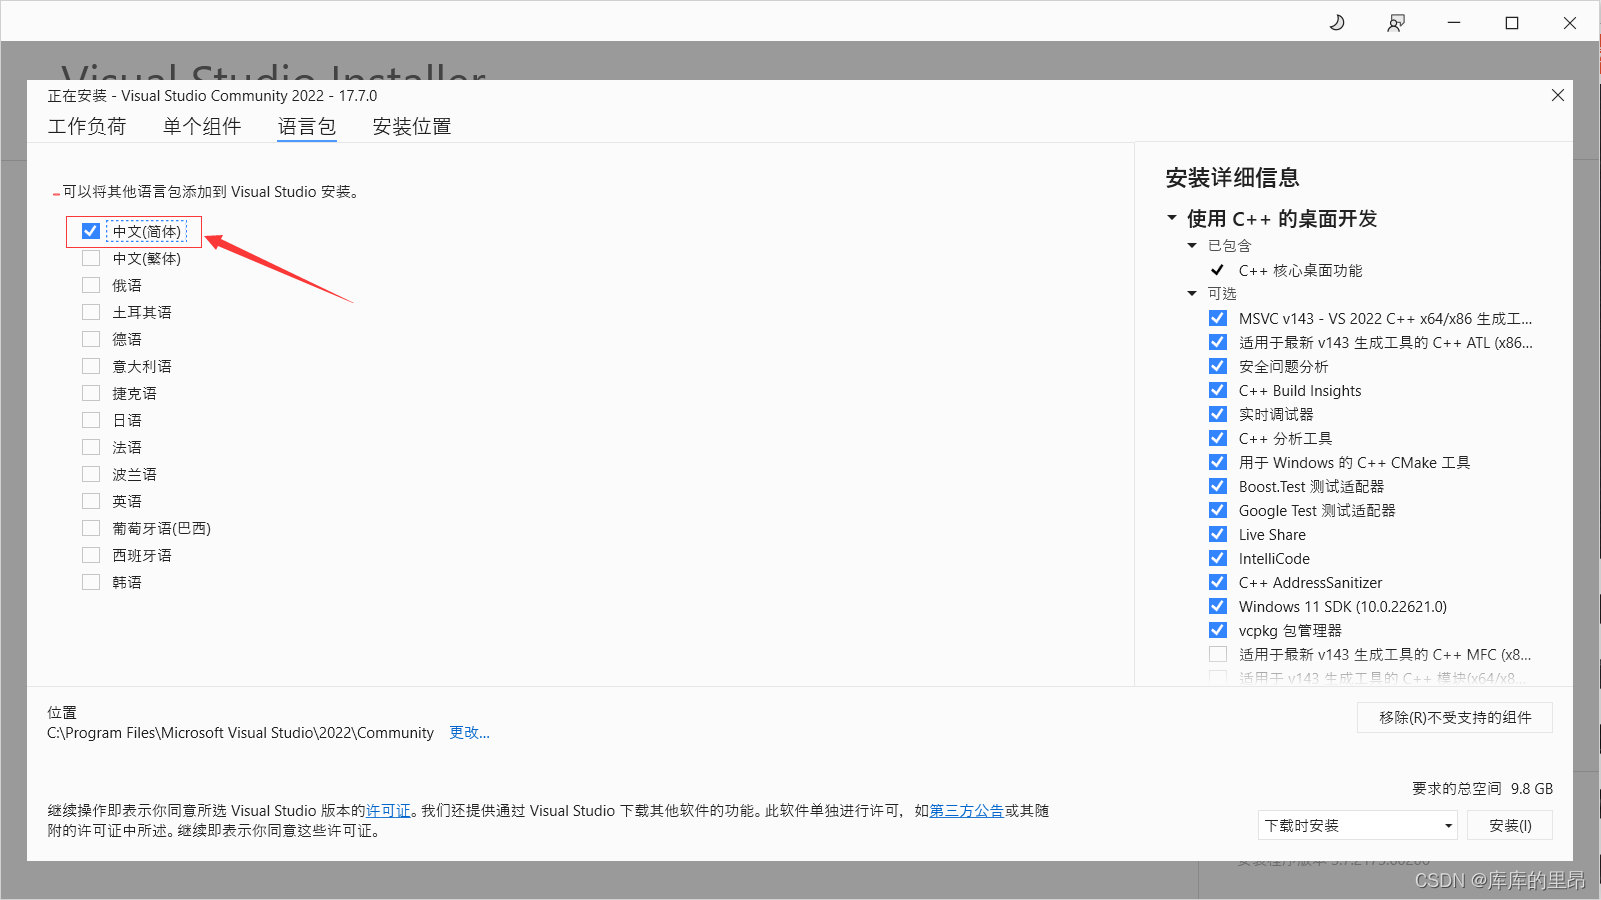Screen dimensions: 1601x900
Task: Click the 安装(I) button
Action: coord(1510,825)
